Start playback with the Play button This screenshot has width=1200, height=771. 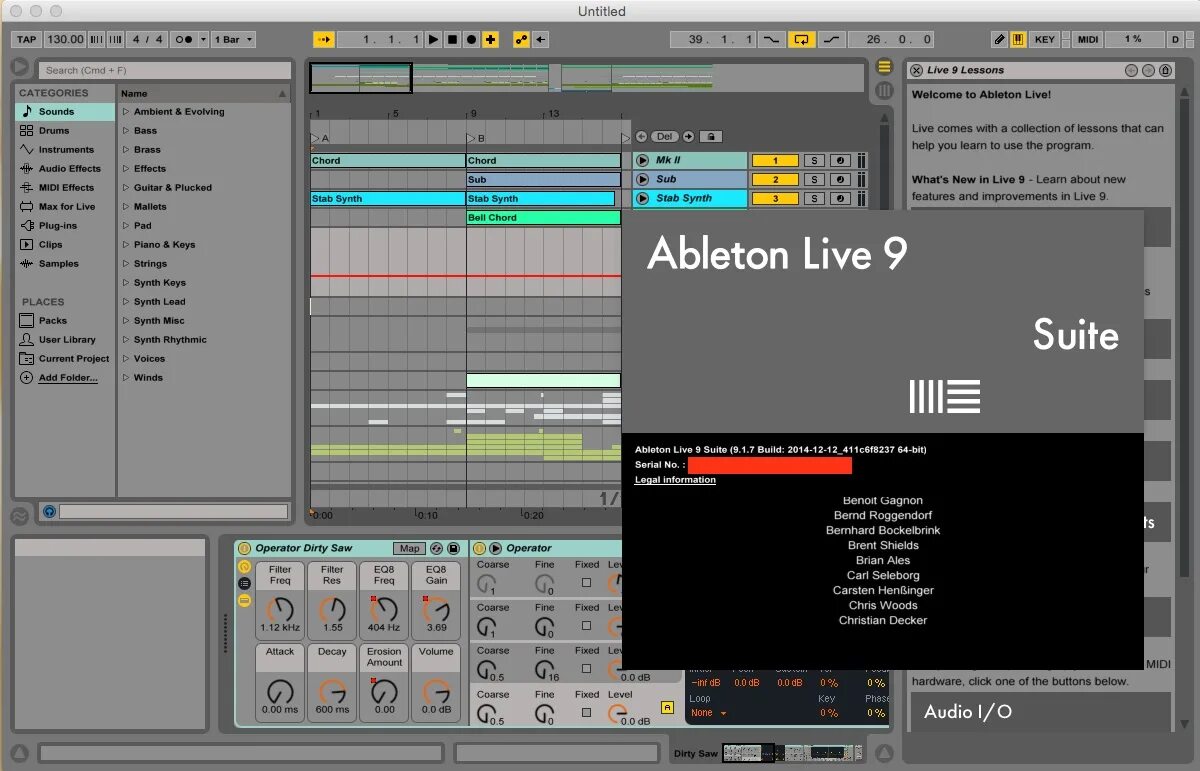click(433, 39)
